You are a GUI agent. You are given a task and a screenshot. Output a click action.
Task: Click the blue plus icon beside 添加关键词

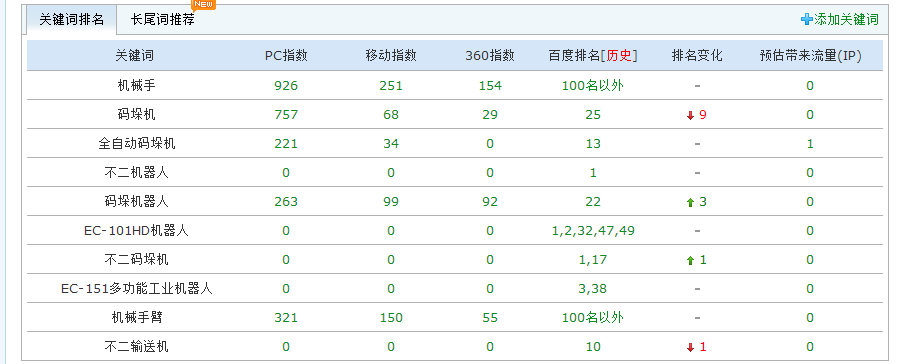[807, 20]
